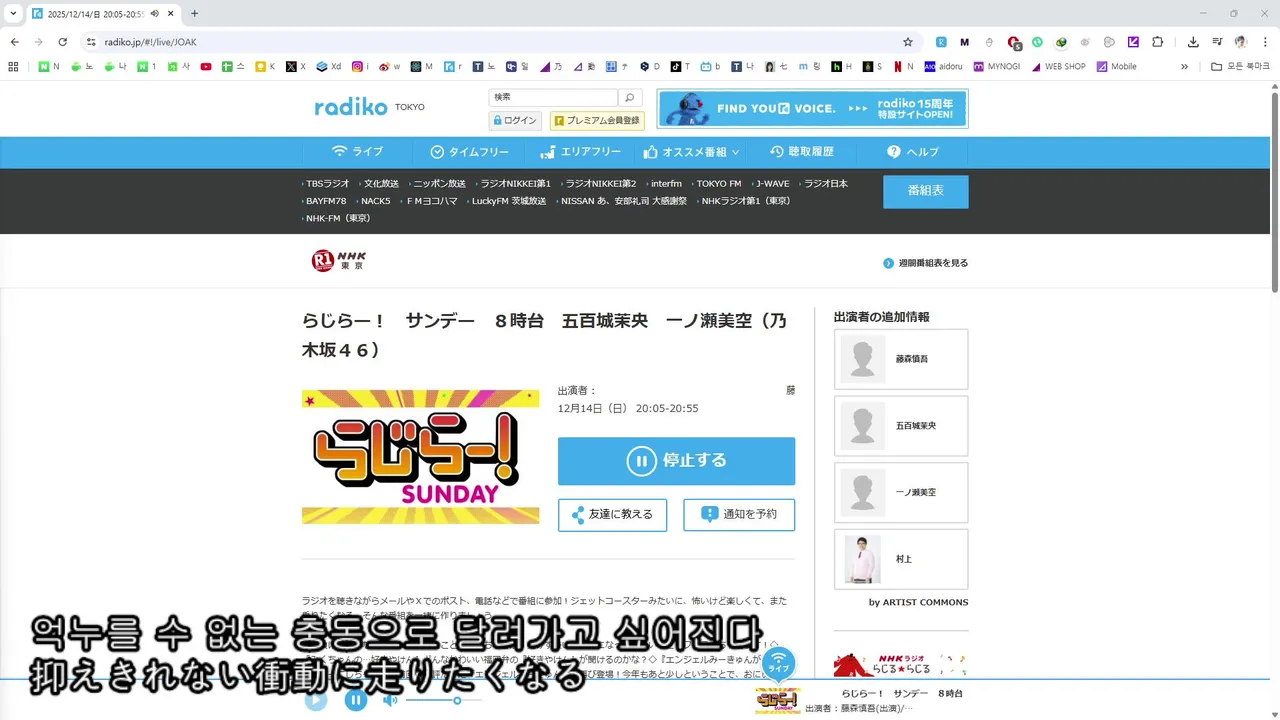Click the ログイン button
Screen dimensions: 1280x720
pyautogui.click(x=515, y=120)
